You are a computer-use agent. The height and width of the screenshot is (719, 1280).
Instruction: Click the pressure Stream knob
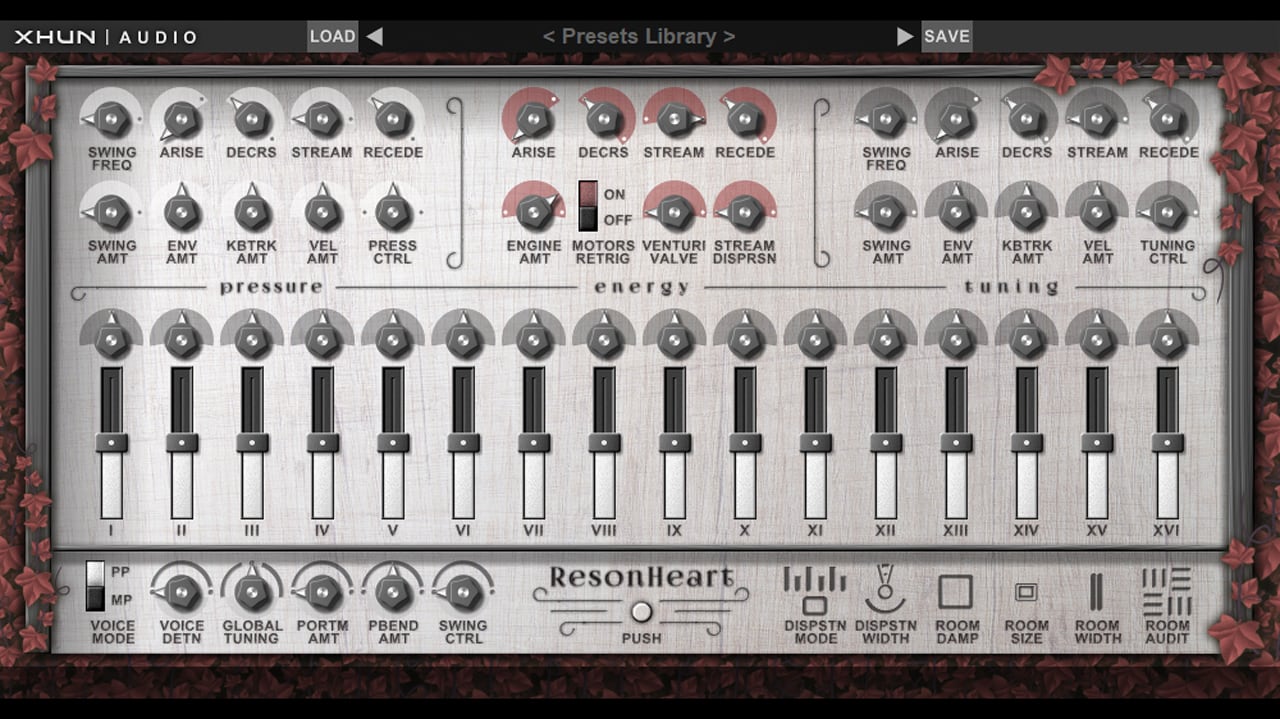[322, 119]
